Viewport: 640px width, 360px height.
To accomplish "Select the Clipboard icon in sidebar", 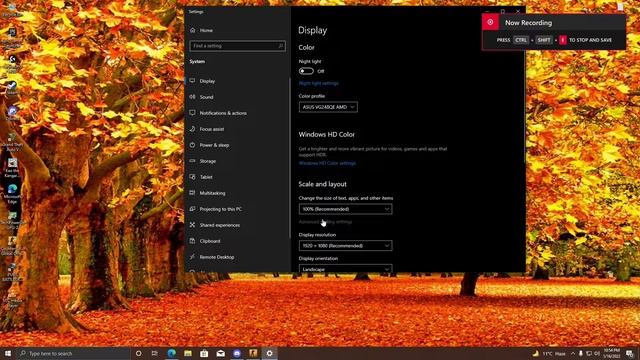I will [x=192, y=241].
